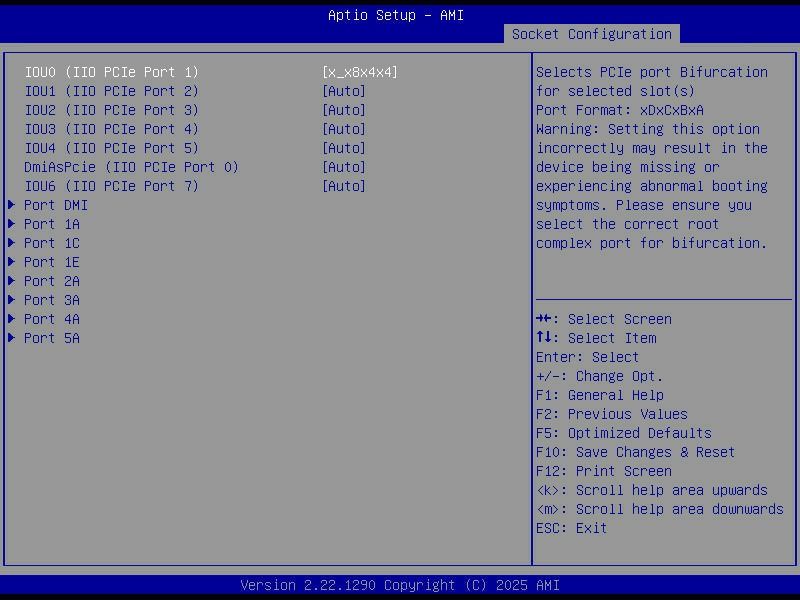Image resolution: width=800 pixels, height=600 pixels.
Task: Change IOU2 (IIO PCIe Port 3) Auto value
Action: (344, 110)
